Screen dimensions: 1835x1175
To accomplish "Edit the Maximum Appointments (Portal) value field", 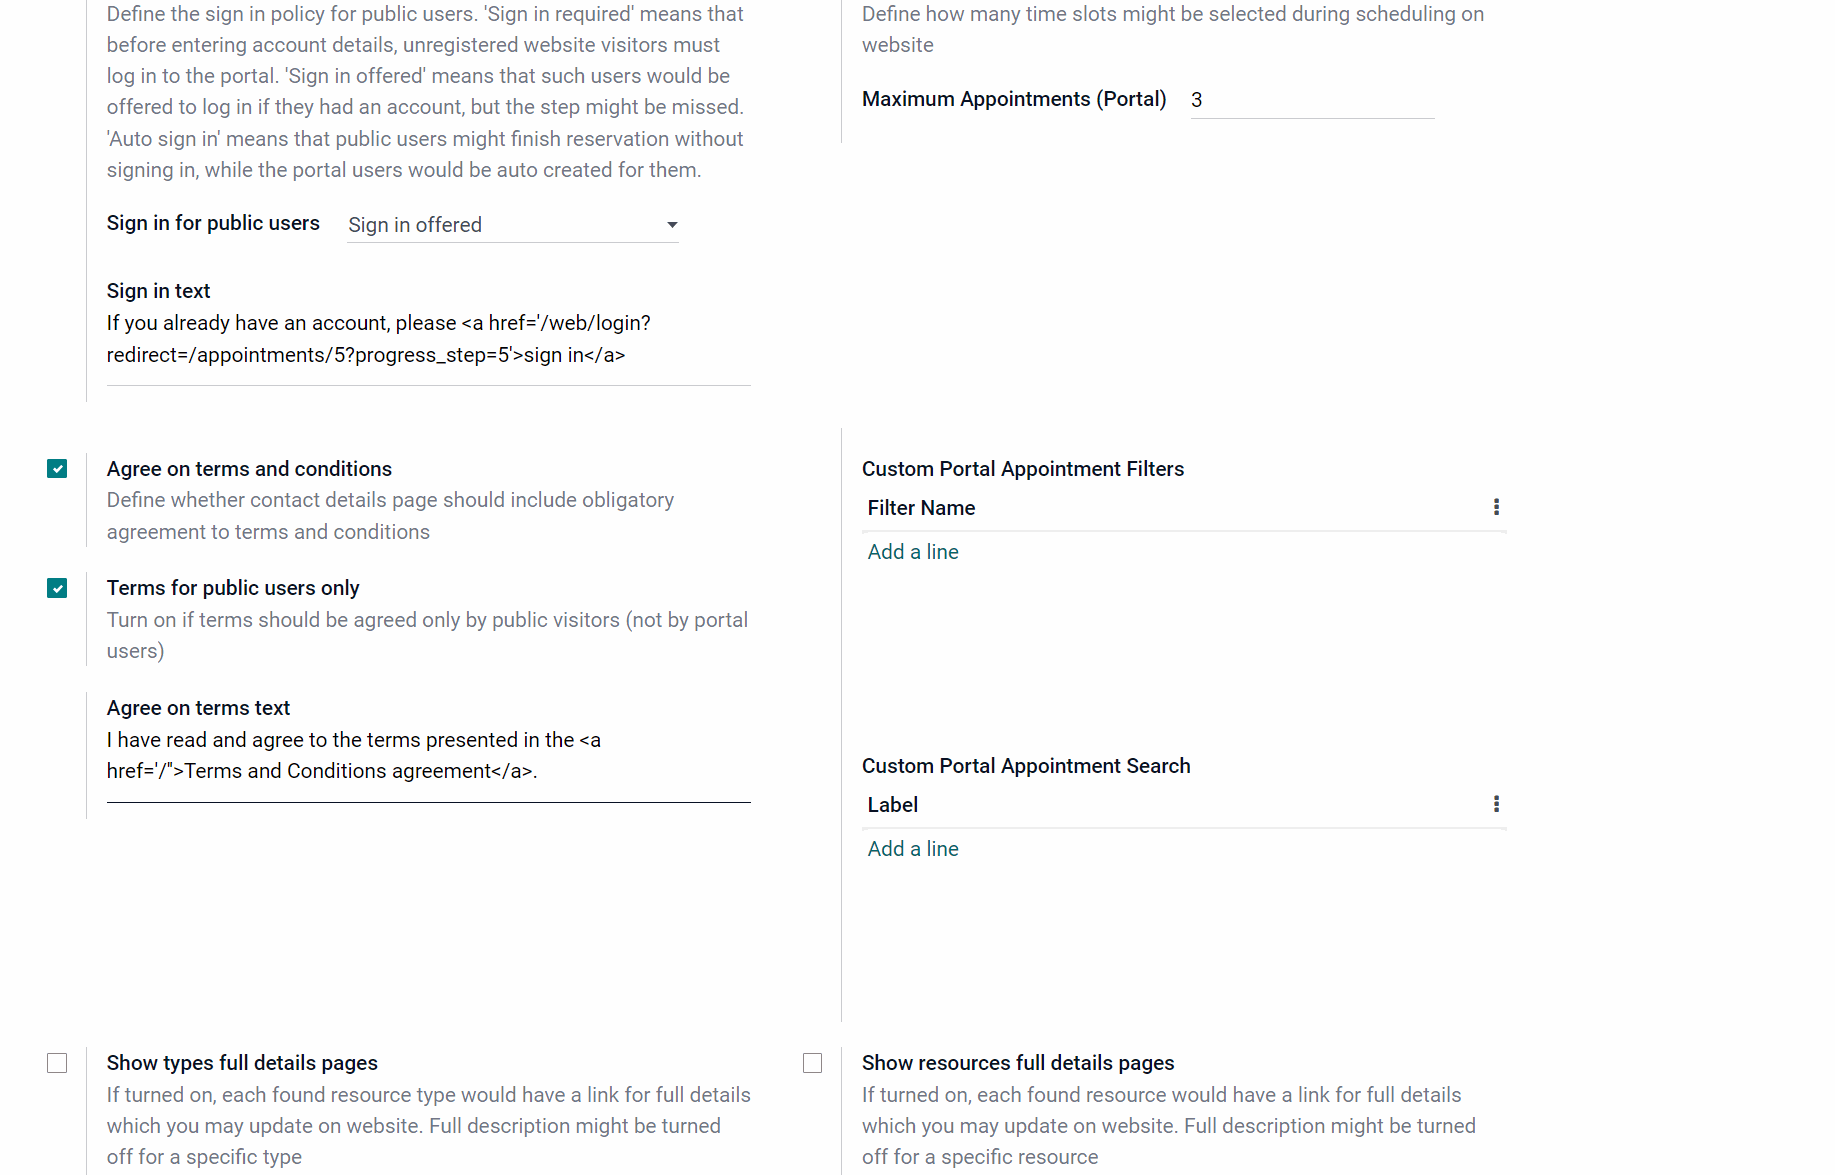I will pyautogui.click(x=1312, y=100).
